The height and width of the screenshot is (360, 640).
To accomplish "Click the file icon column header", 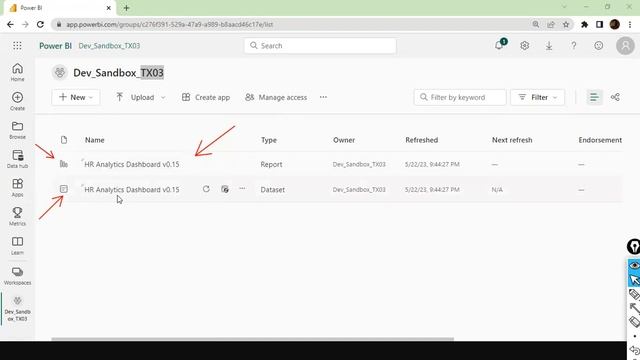I will (x=64, y=140).
